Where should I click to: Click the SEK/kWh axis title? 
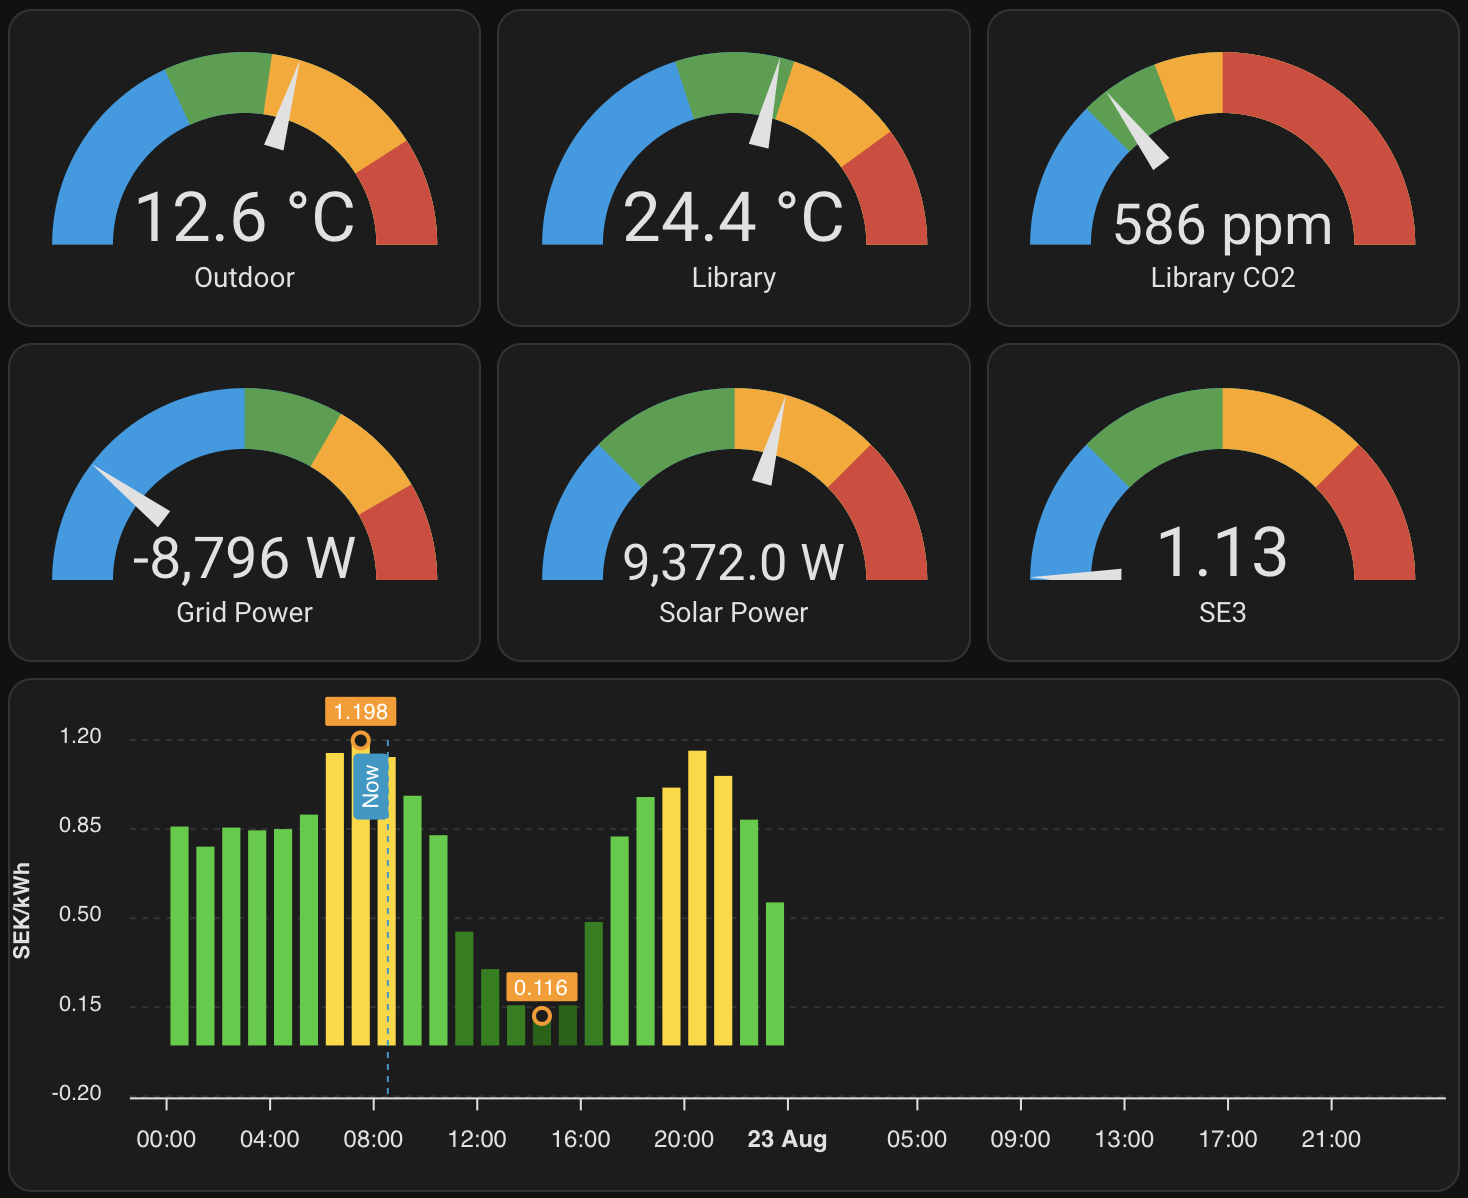[x=22, y=911]
